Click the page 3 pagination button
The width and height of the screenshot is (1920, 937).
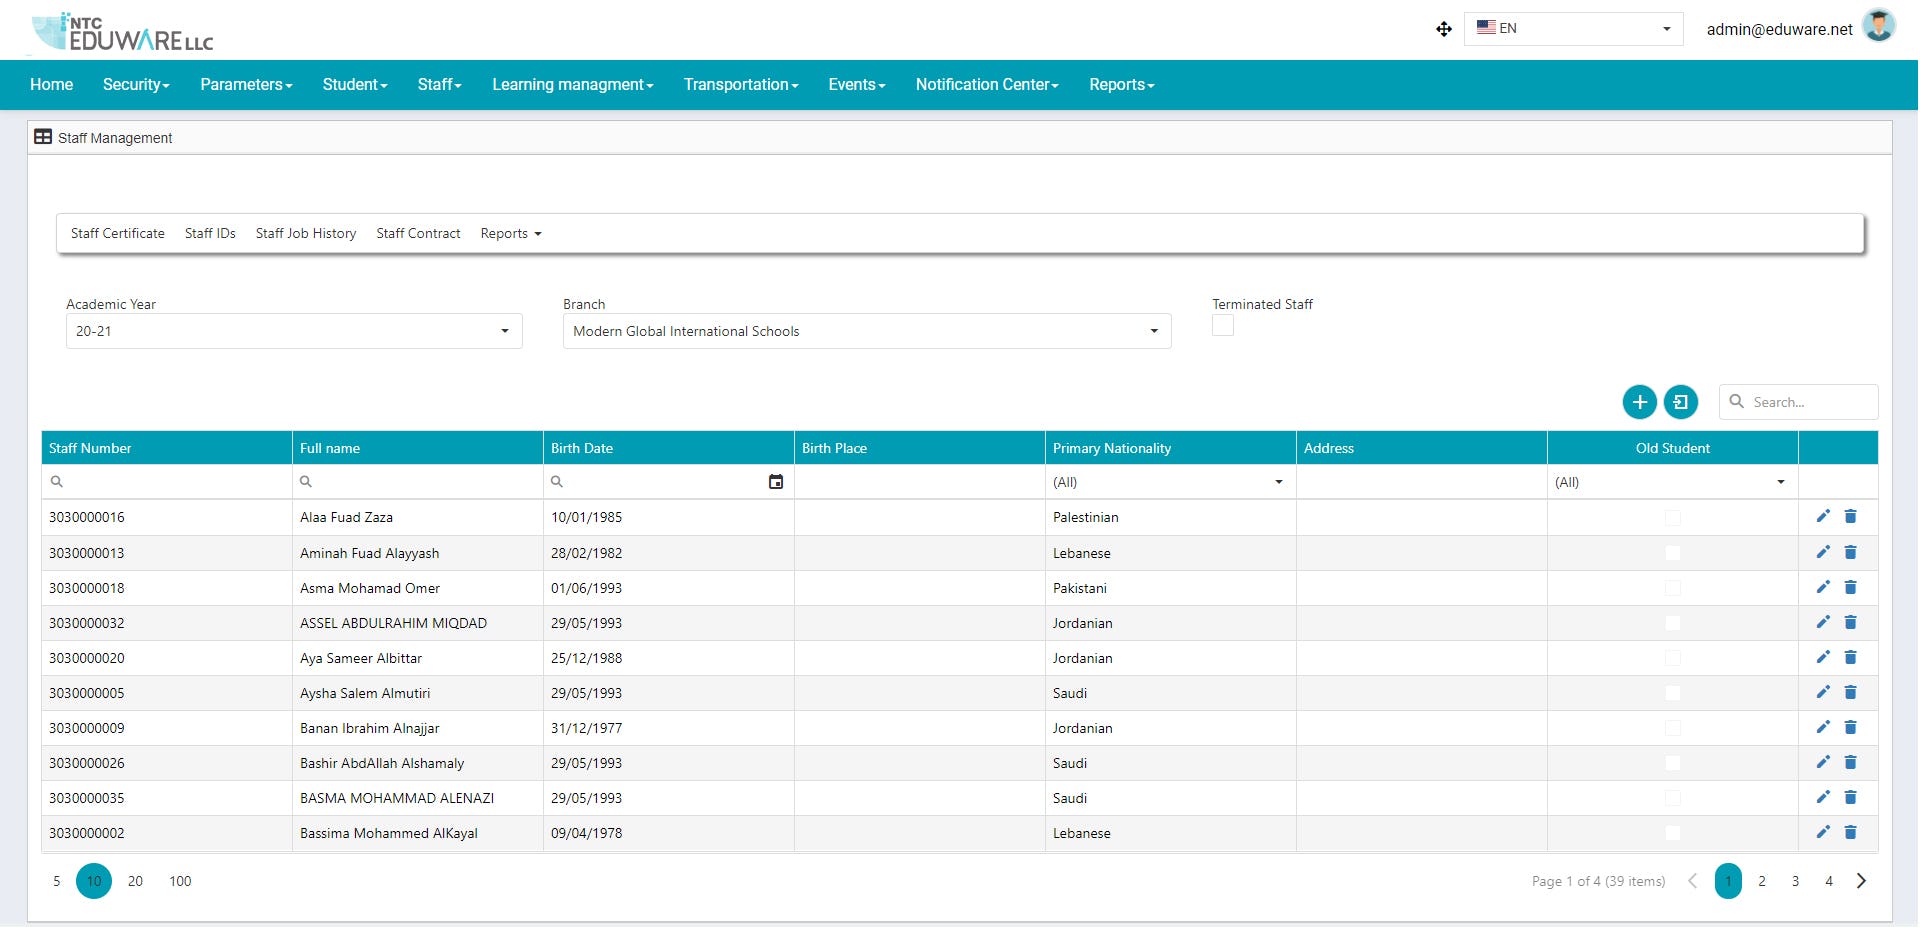(x=1795, y=881)
